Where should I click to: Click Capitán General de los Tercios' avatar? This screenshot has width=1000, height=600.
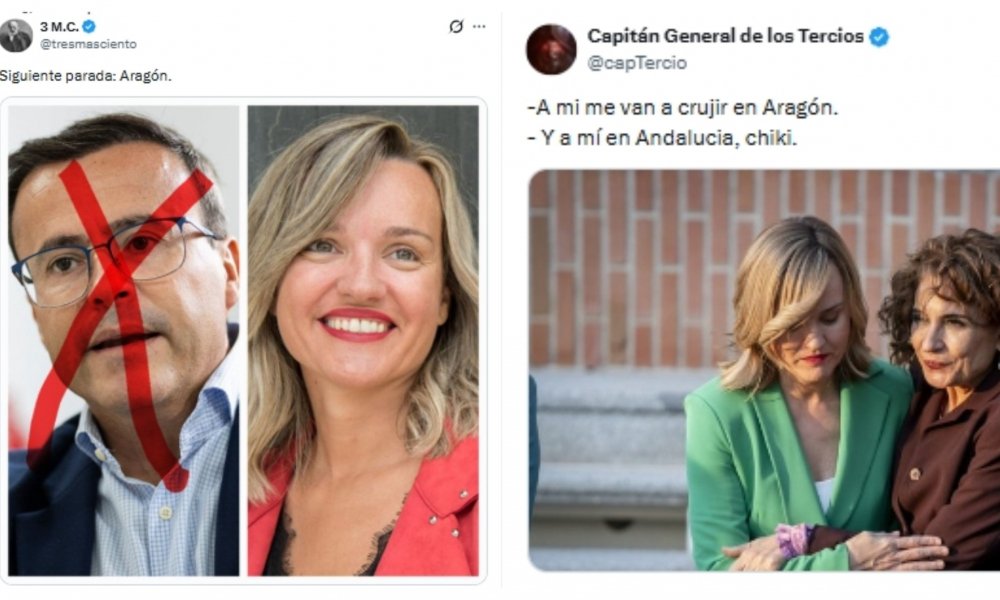[x=551, y=49]
